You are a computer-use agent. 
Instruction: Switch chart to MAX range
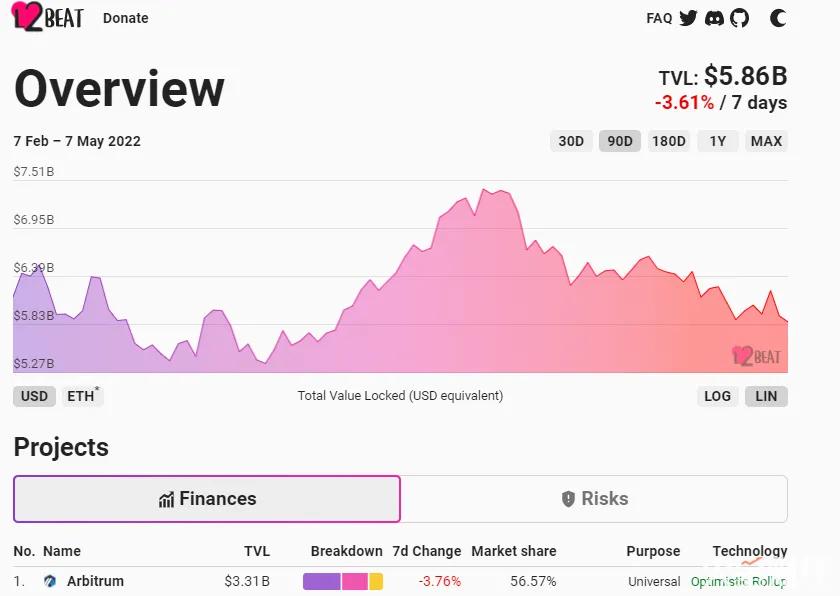[766, 141]
